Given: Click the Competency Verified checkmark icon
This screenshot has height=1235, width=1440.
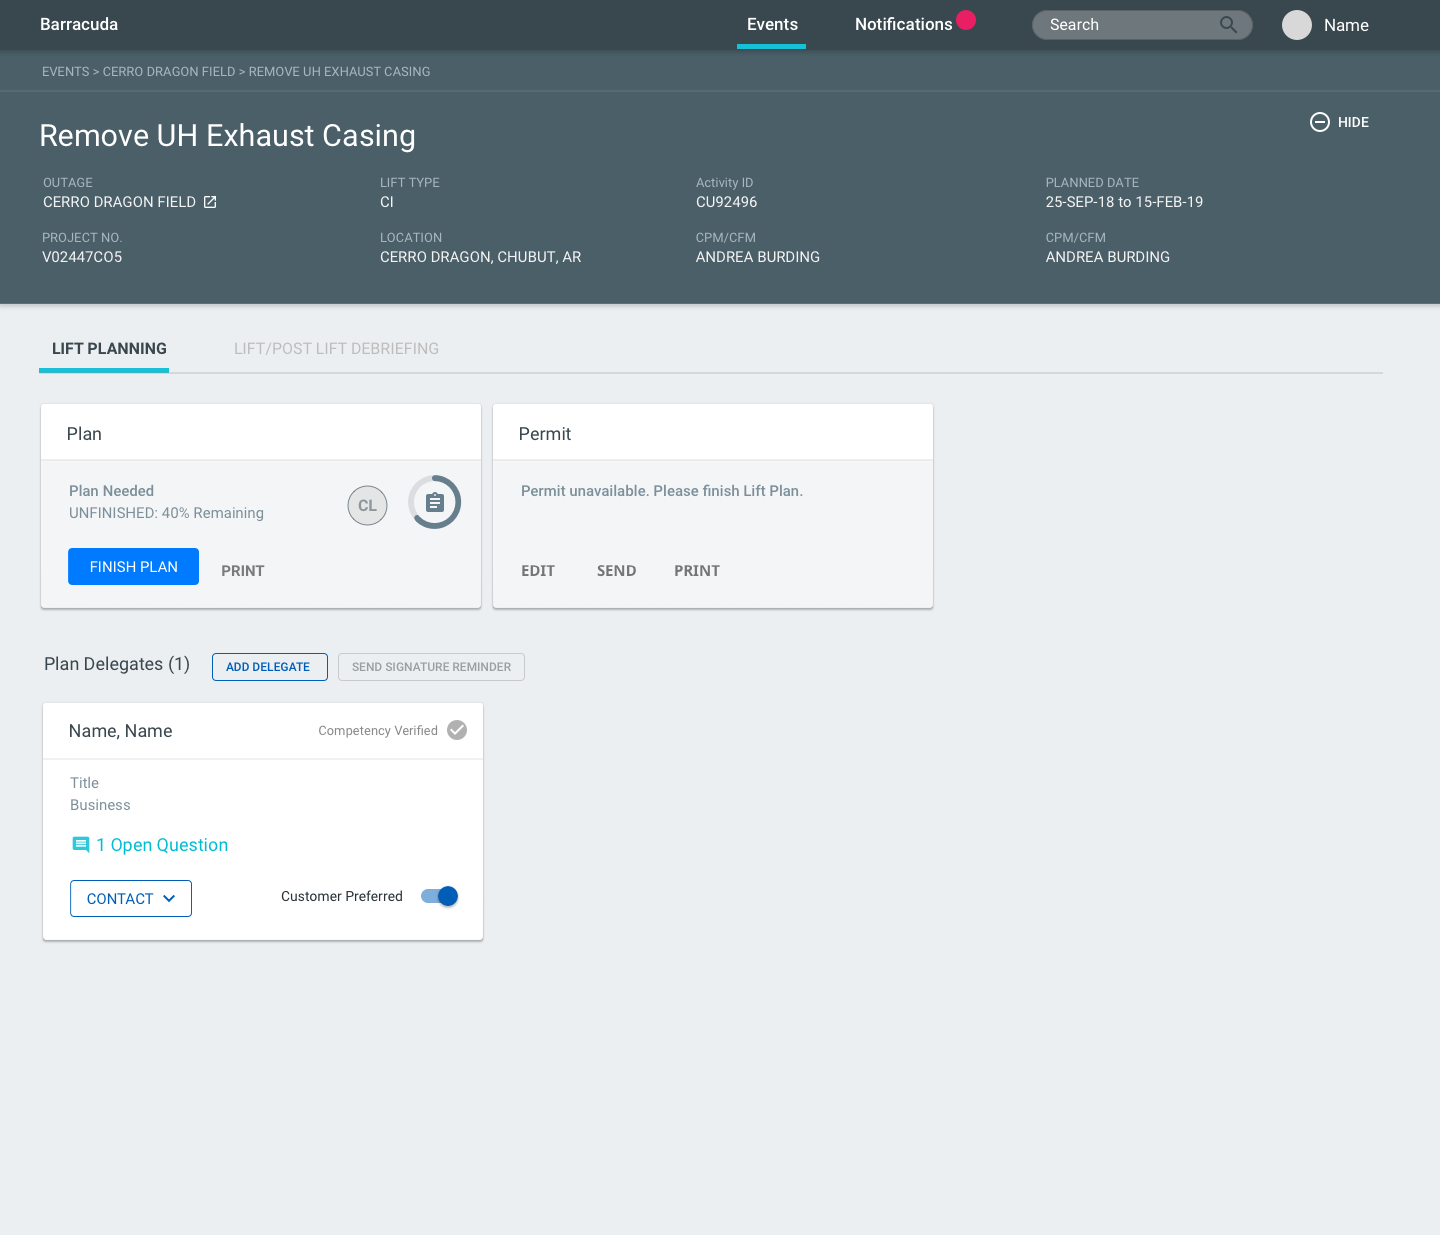Looking at the screenshot, I should pos(457,730).
